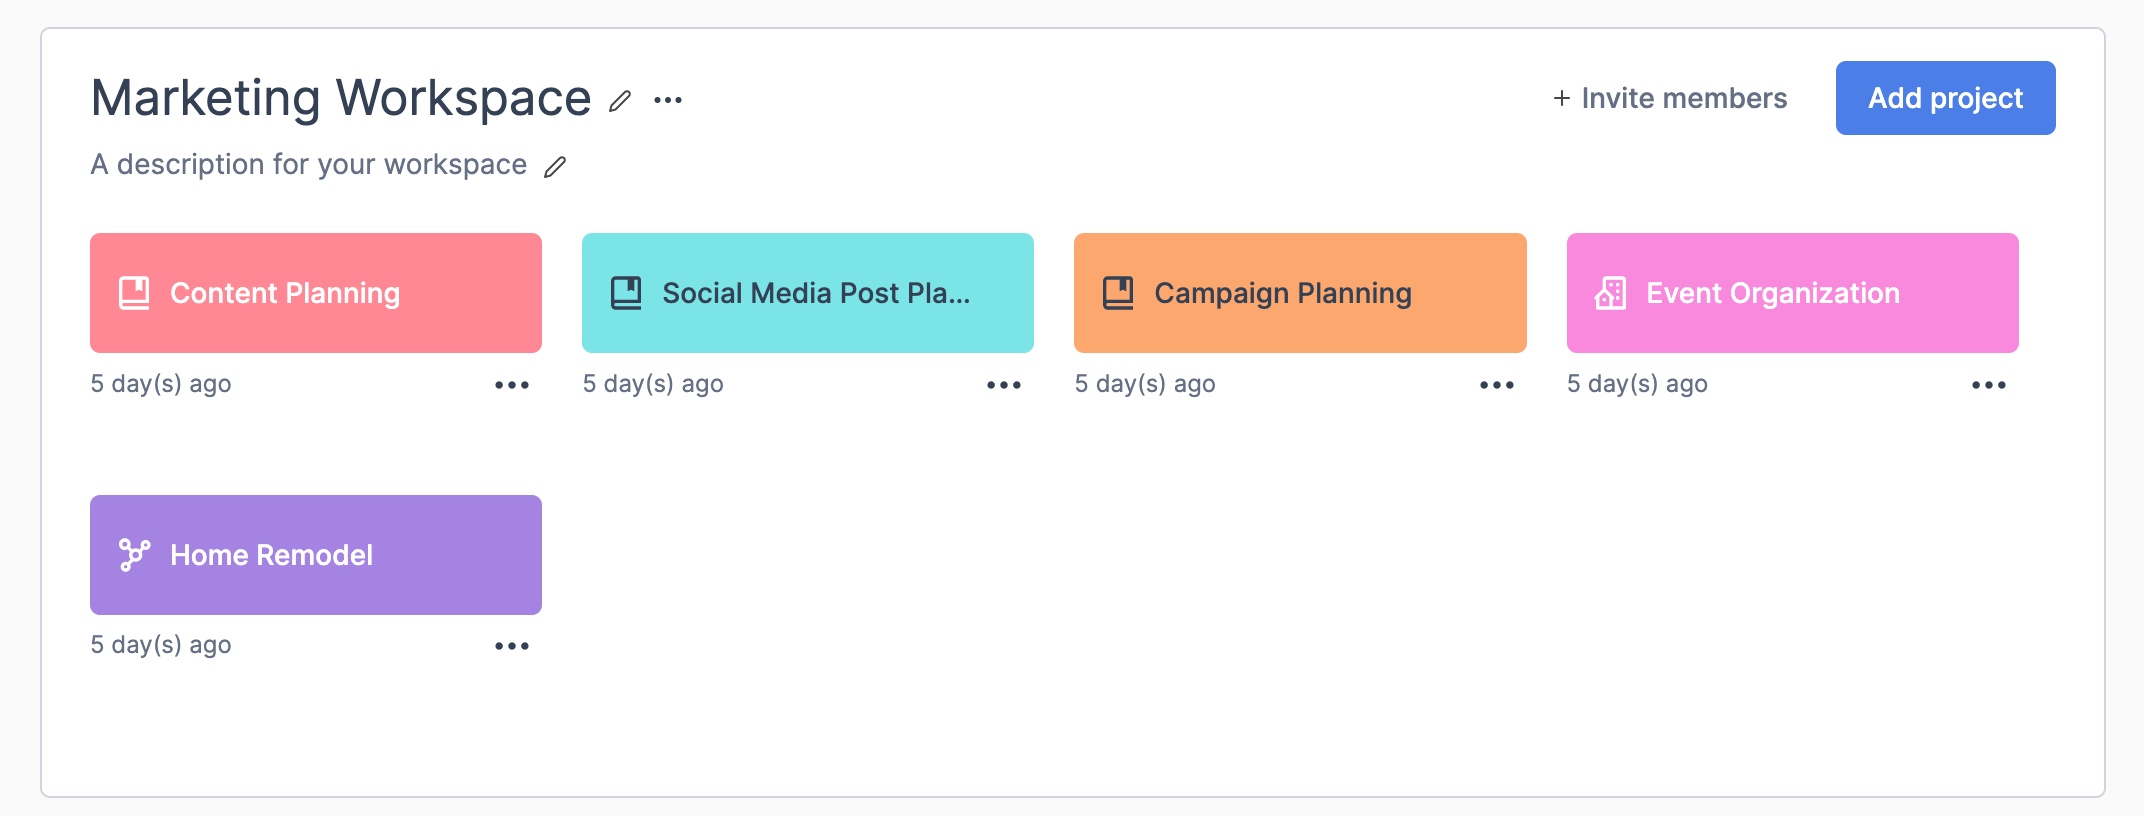Open the Home Remodel project title

(271, 555)
